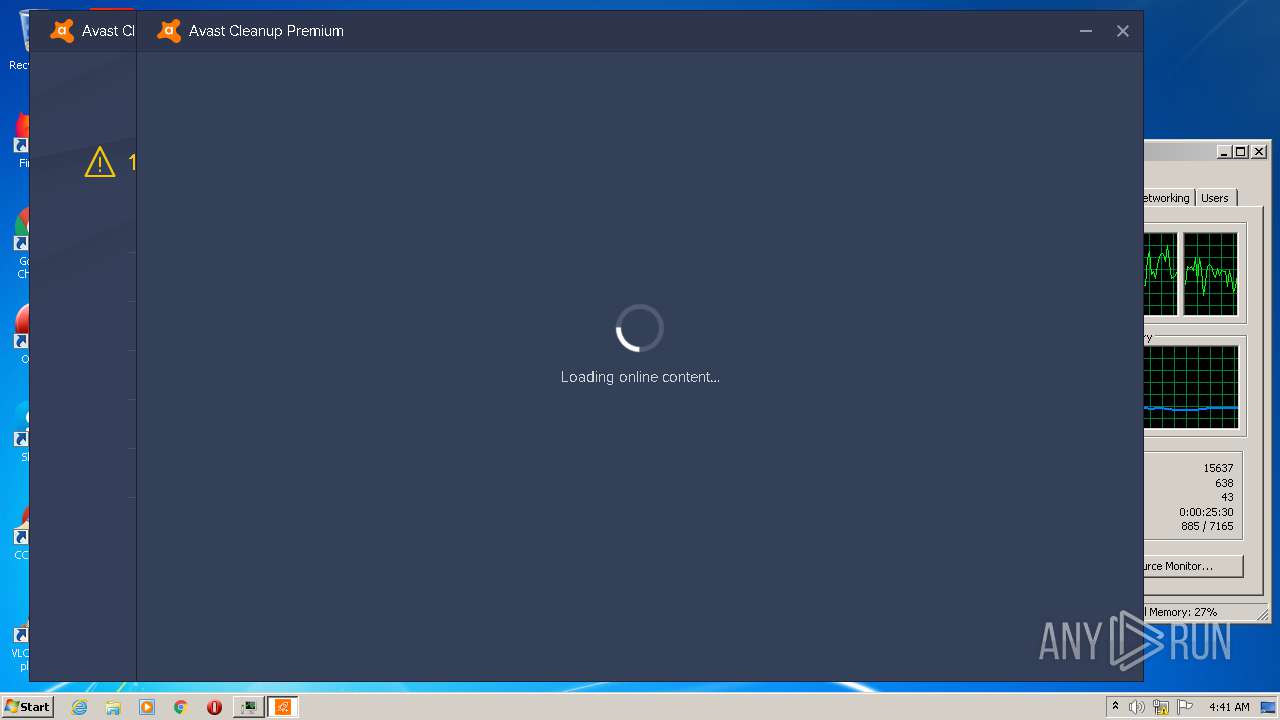Maximize the Task Manager window

tap(1241, 152)
